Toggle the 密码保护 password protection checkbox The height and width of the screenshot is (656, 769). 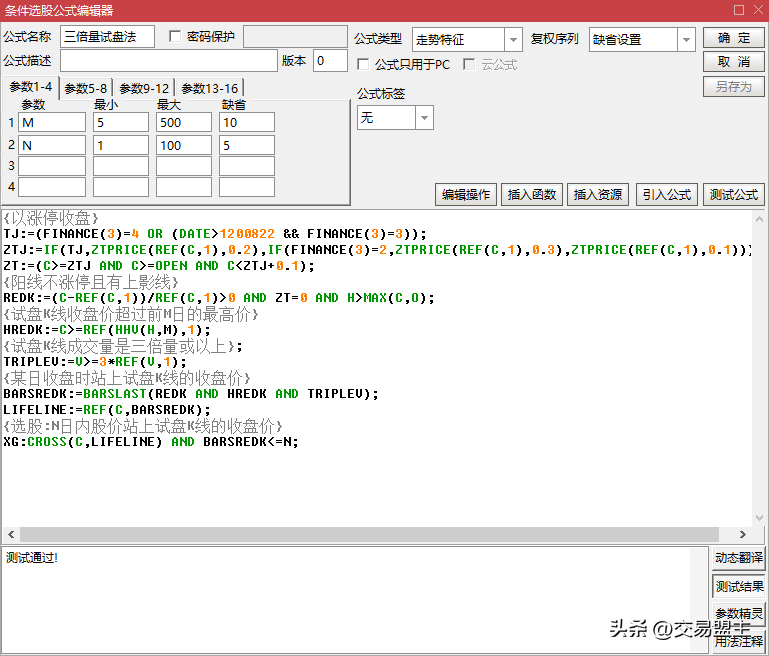pyautogui.click(x=175, y=36)
